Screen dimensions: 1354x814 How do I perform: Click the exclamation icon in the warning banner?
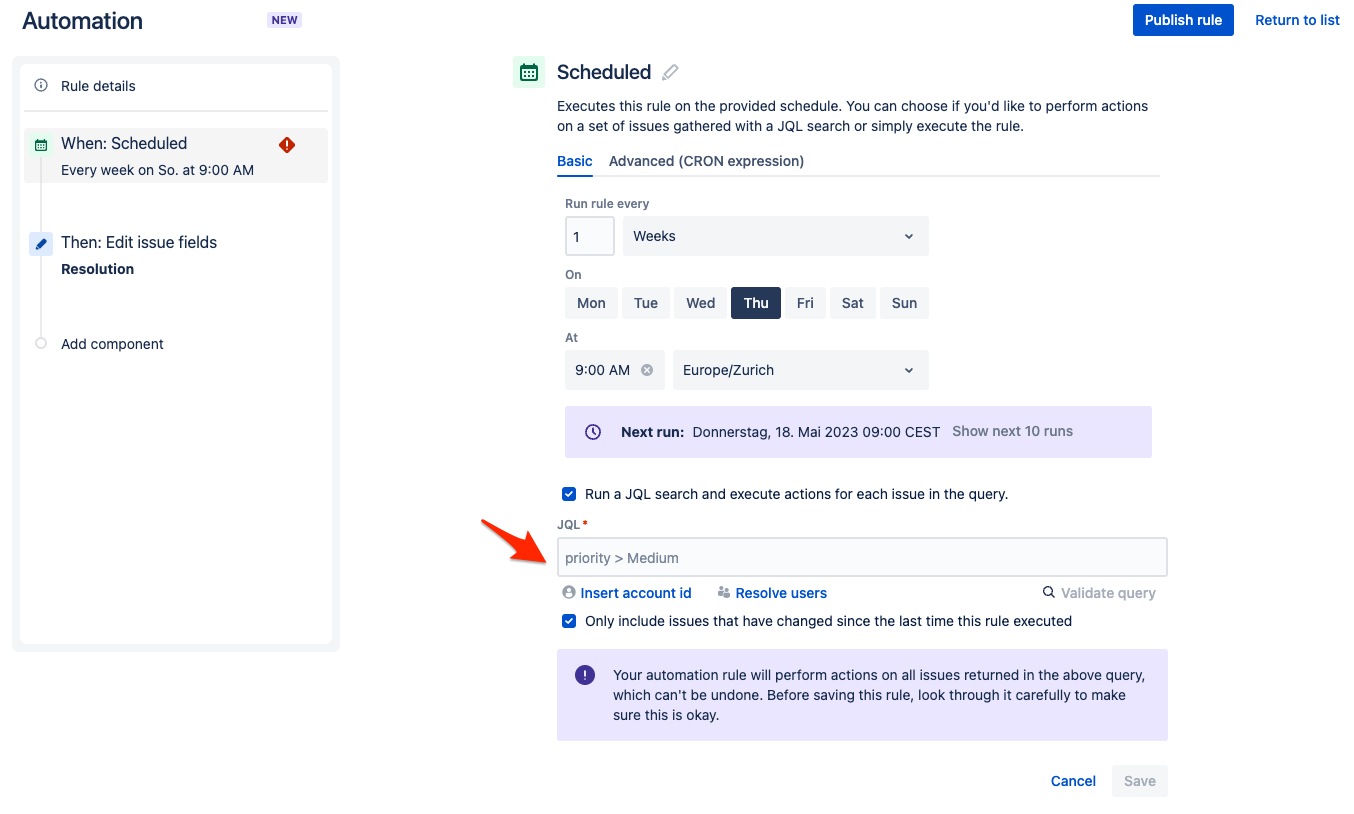tap(585, 675)
